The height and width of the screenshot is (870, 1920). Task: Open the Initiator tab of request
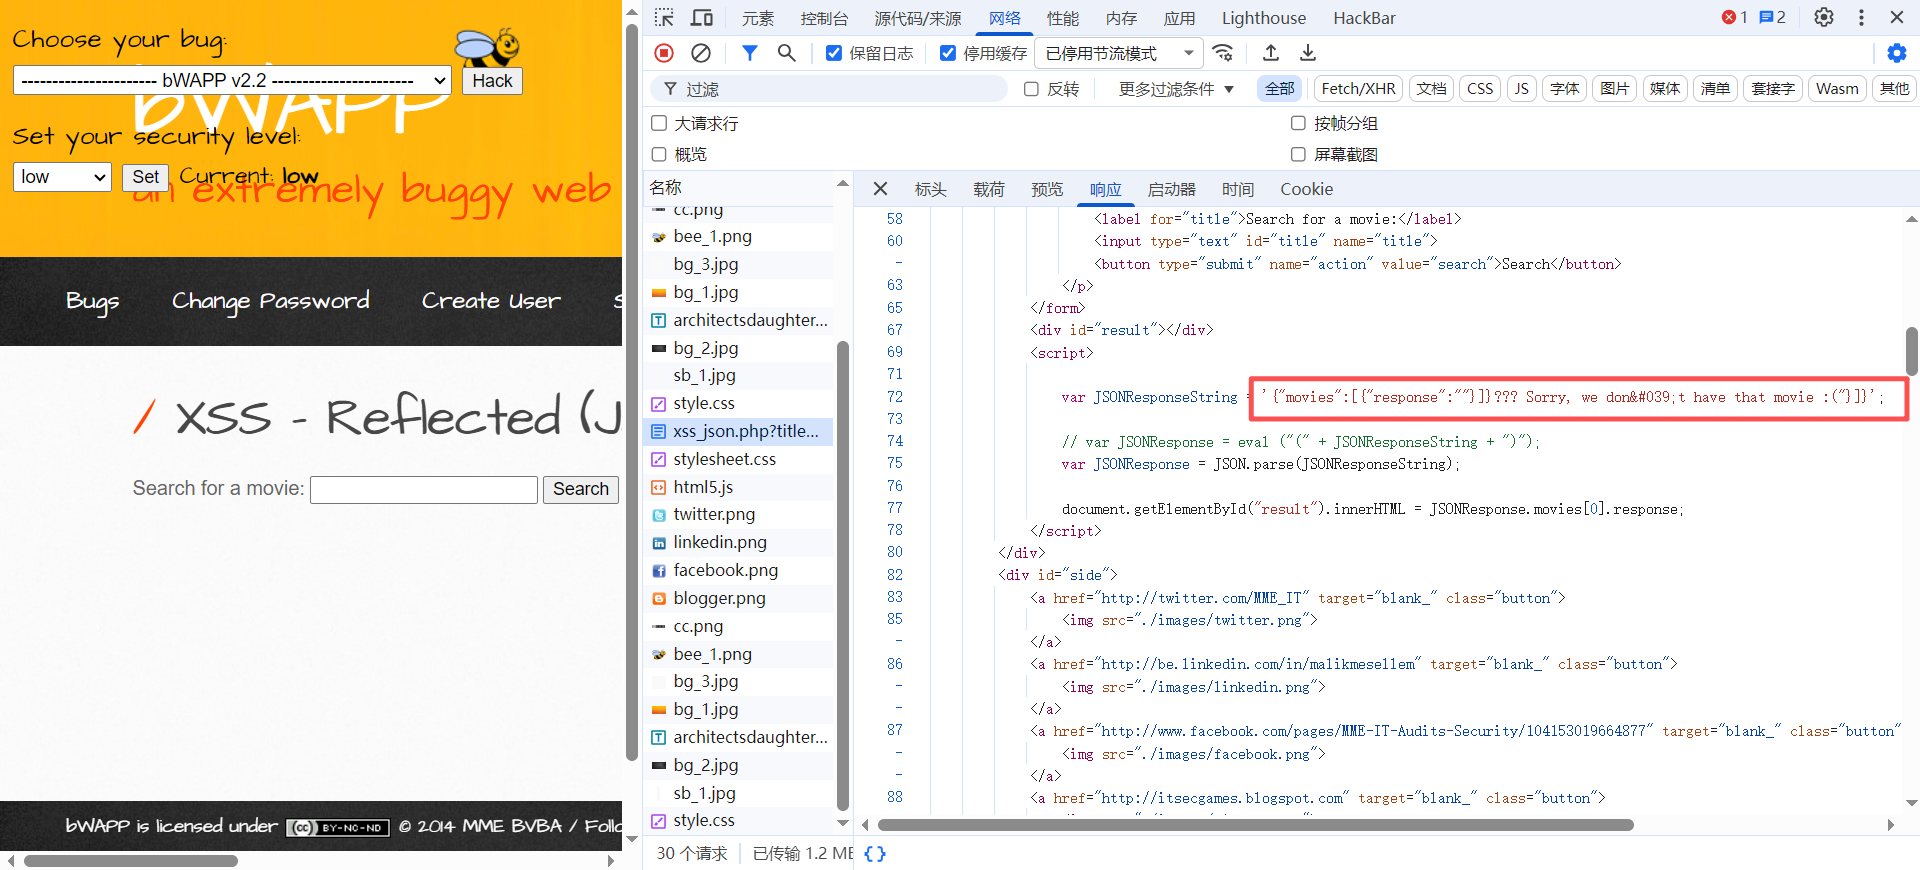coord(1172,189)
